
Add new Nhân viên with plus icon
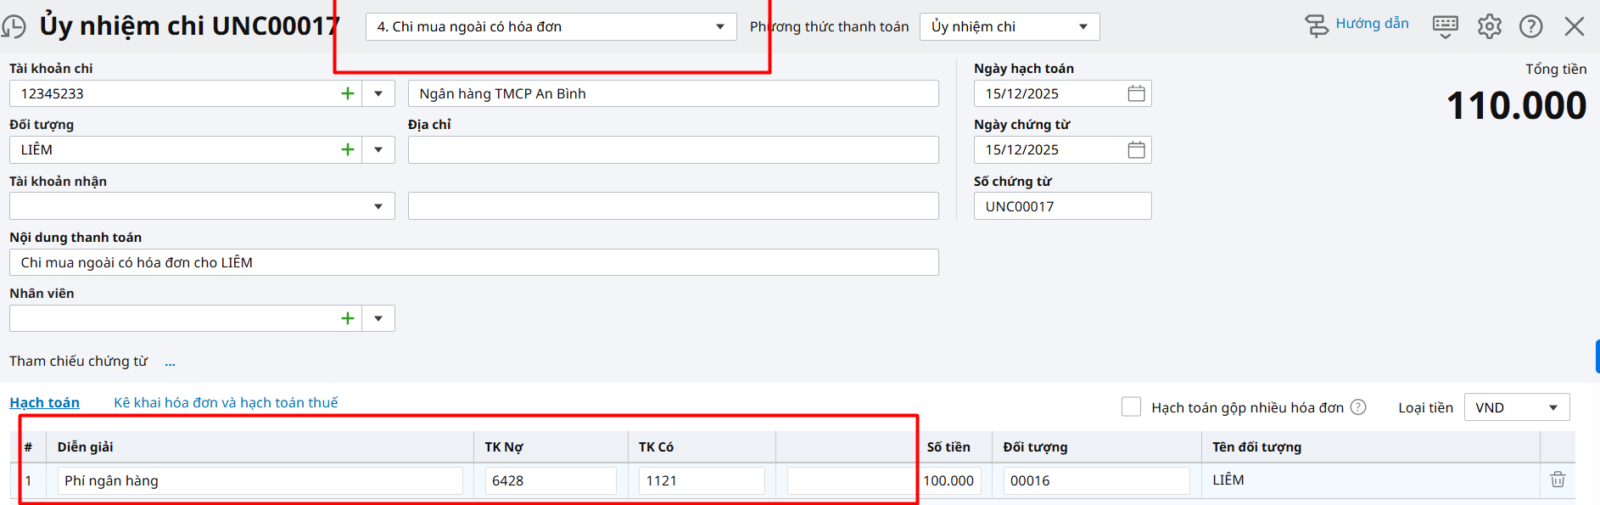(x=347, y=319)
